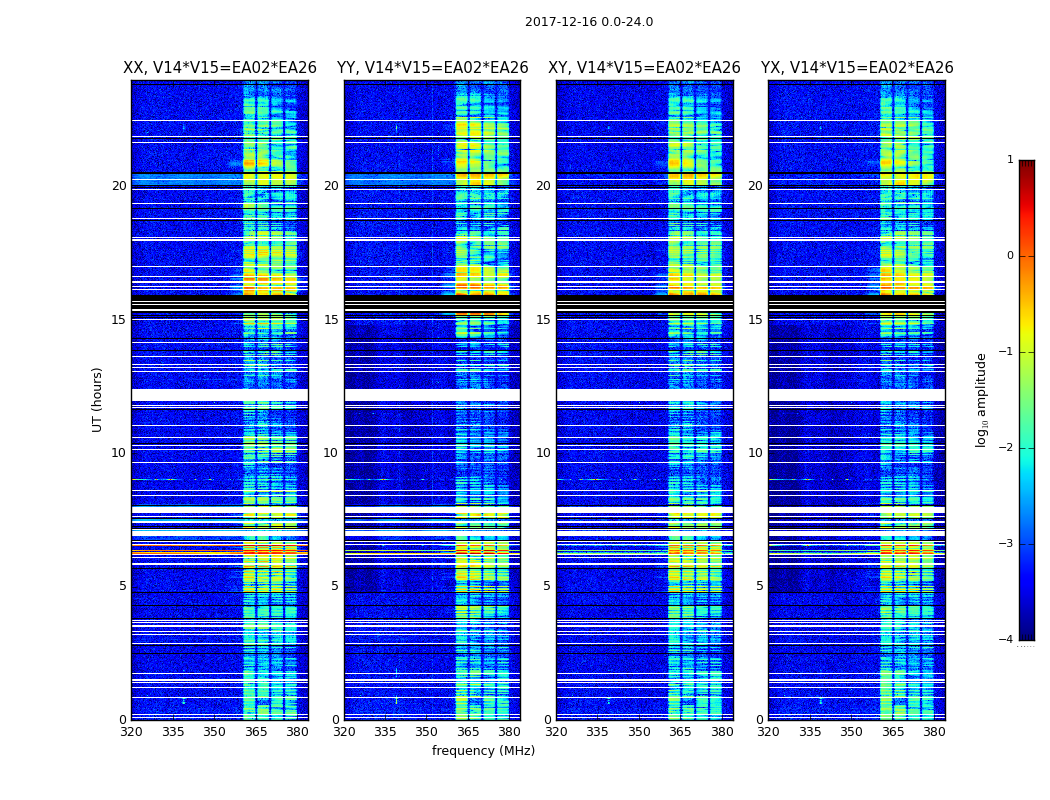Click the 365 MHz tick label under YX panel

(x=893, y=732)
